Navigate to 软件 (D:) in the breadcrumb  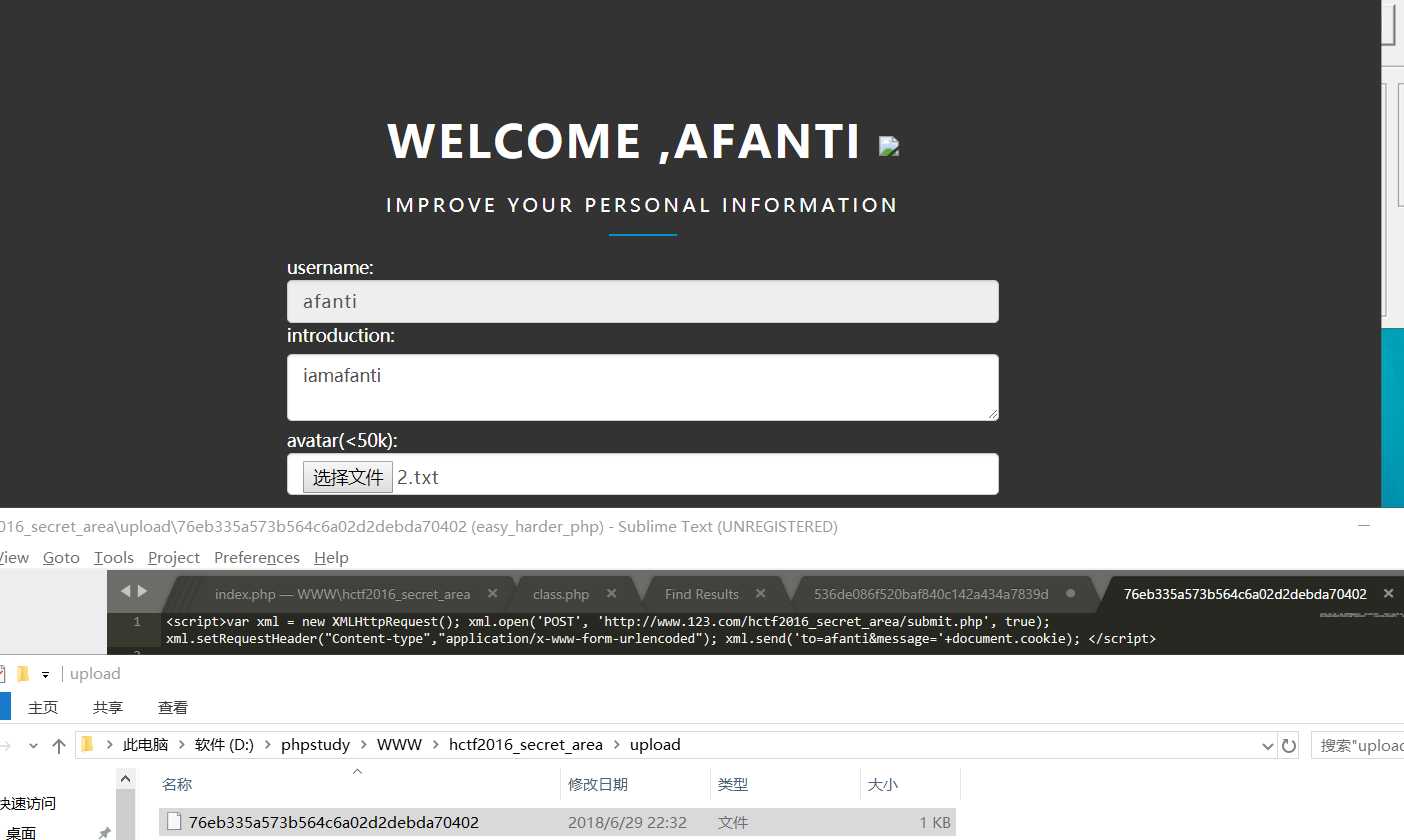pyautogui.click(x=225, y=745)
